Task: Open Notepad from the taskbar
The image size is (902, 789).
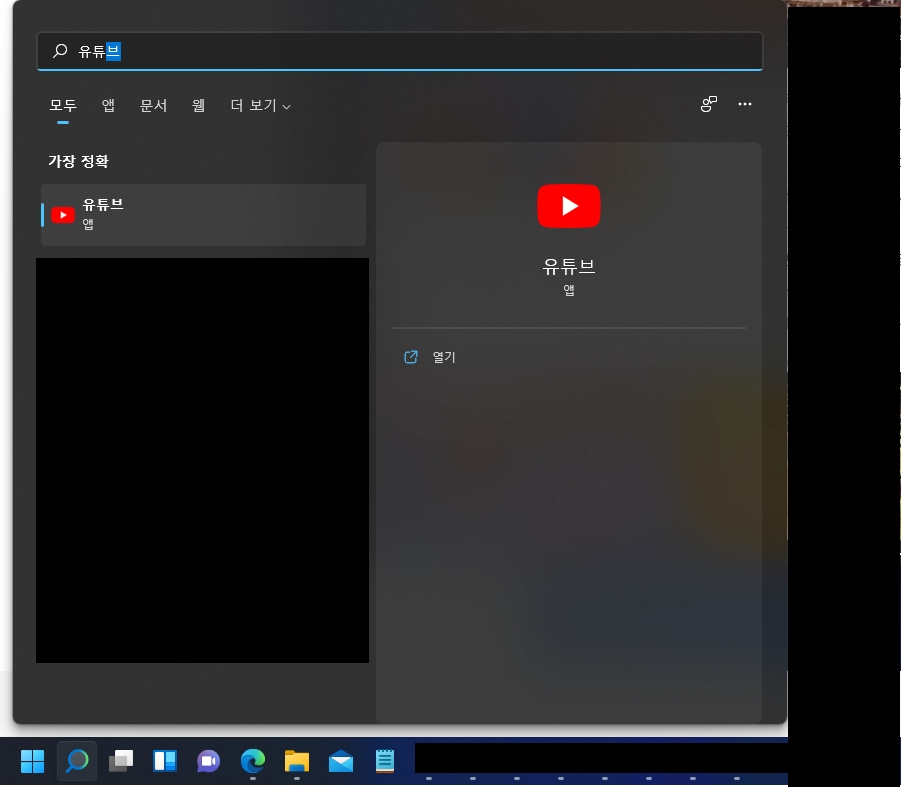Action: point(385,761)
